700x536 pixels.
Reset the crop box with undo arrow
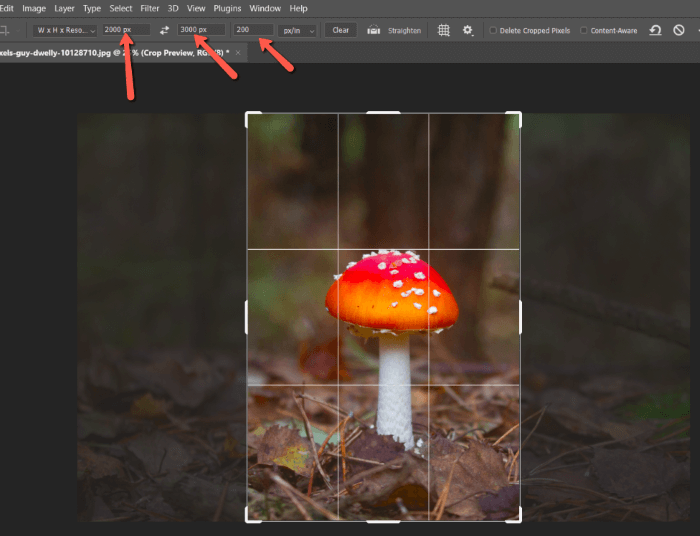pos(655,31)
